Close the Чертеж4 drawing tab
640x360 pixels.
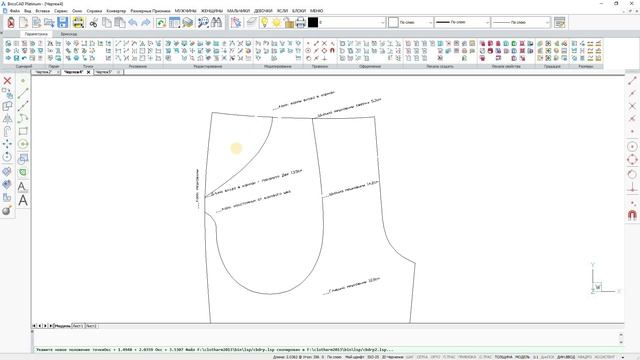[88, 72]
